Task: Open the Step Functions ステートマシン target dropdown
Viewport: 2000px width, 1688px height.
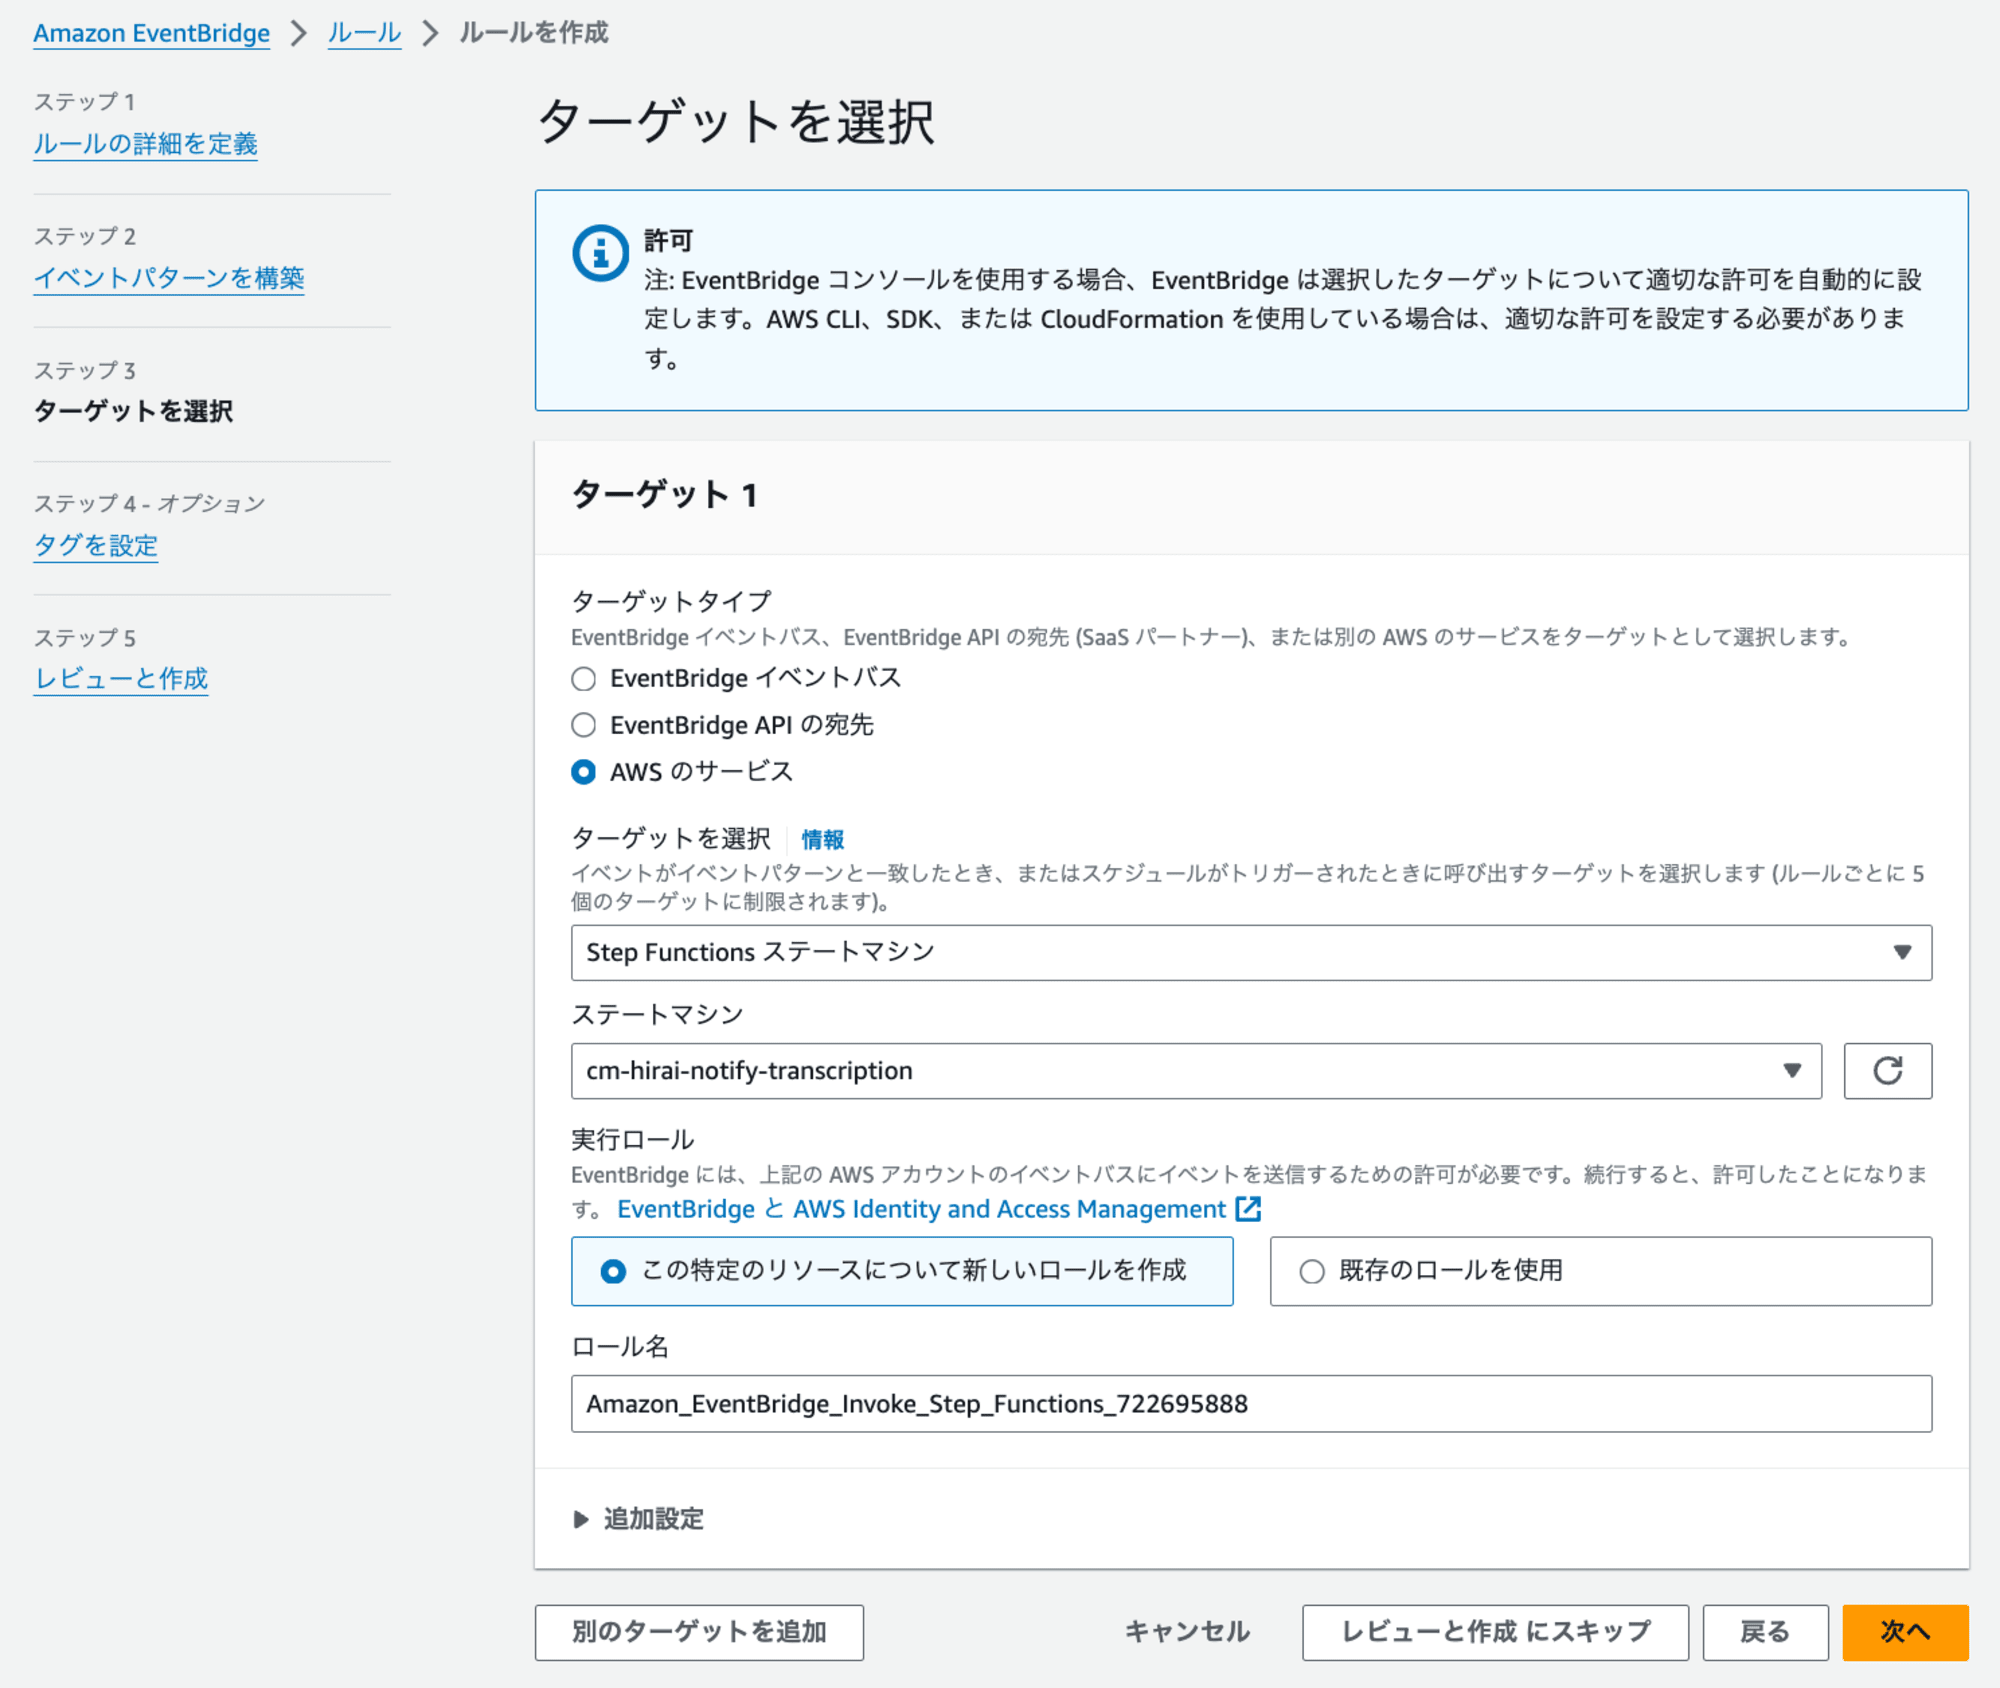Action: 1251,952
